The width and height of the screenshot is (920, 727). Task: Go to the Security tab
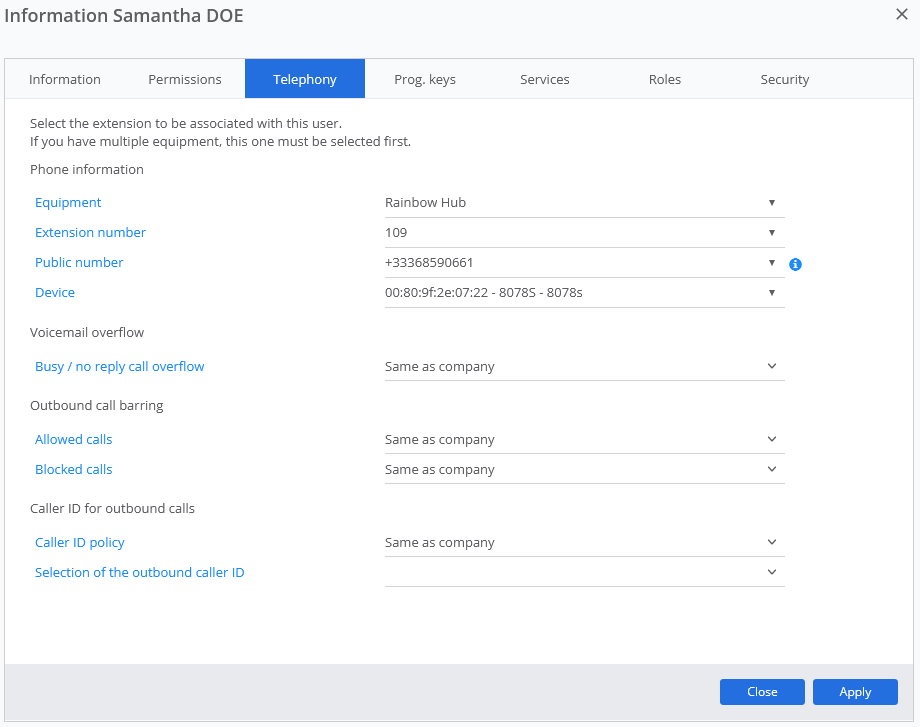pos(784,79)
